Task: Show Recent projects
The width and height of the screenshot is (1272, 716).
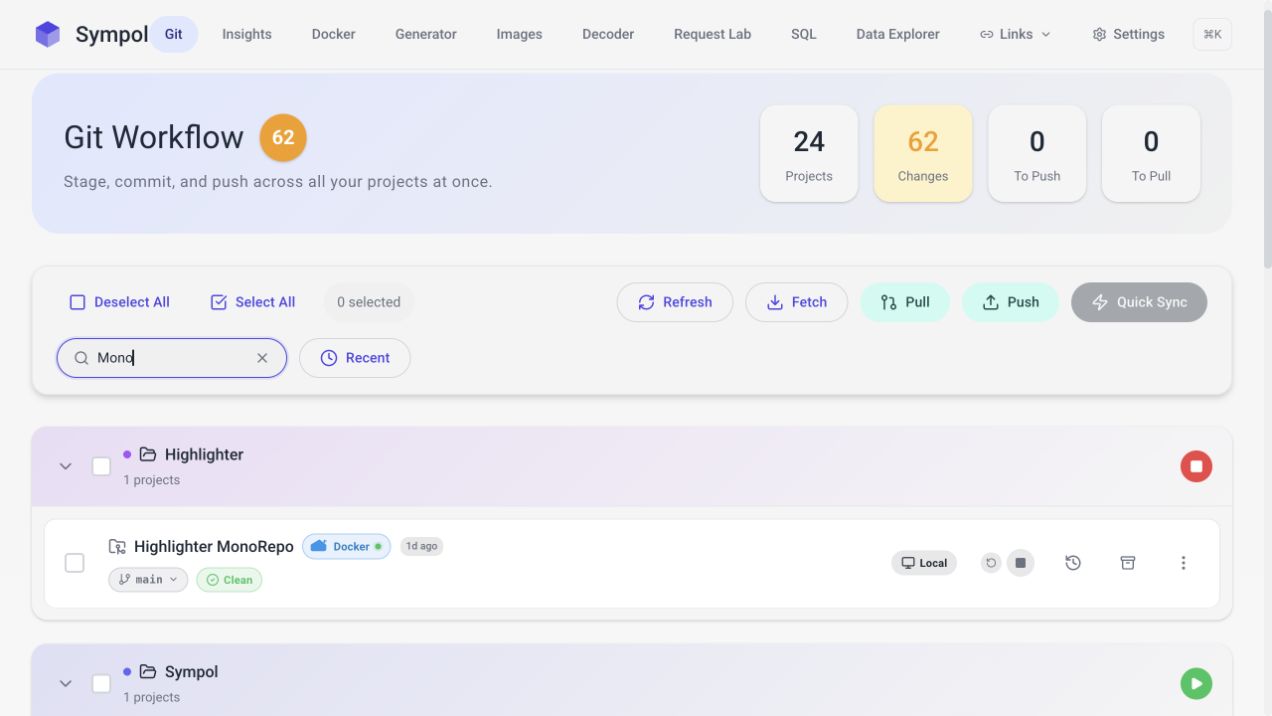Action: (355, 358)
